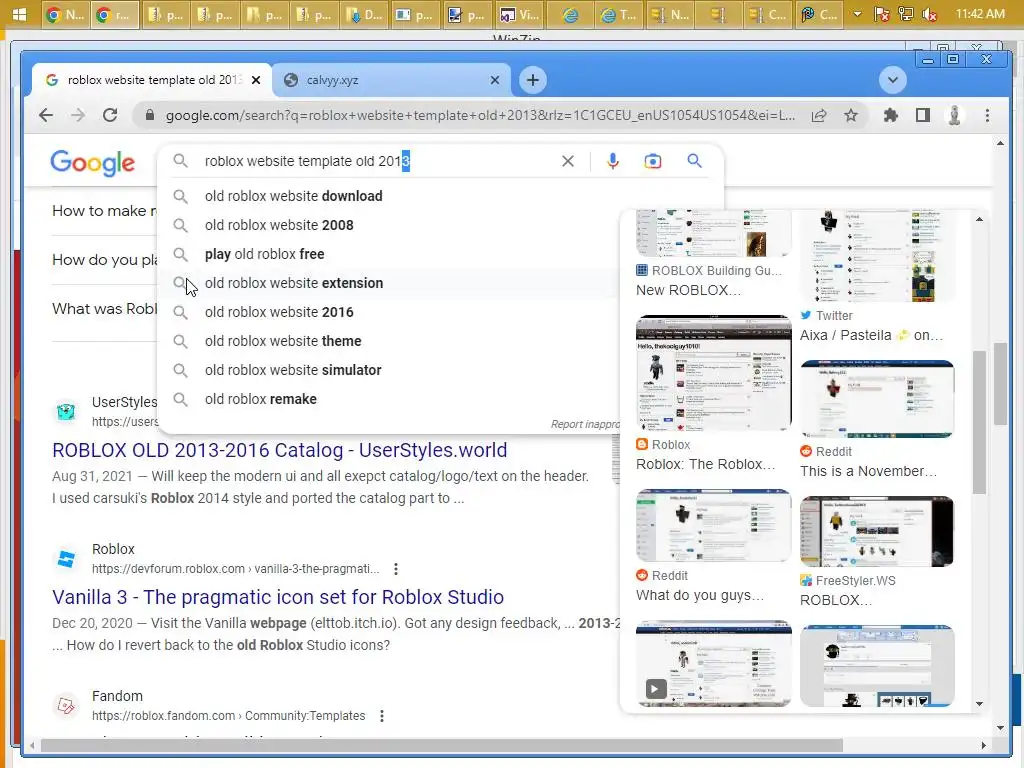The height and width of the screenshot is (768, 1024).
Task: Open Roblox: The Roblox... image thumbnail
Action: click(713, 373)
